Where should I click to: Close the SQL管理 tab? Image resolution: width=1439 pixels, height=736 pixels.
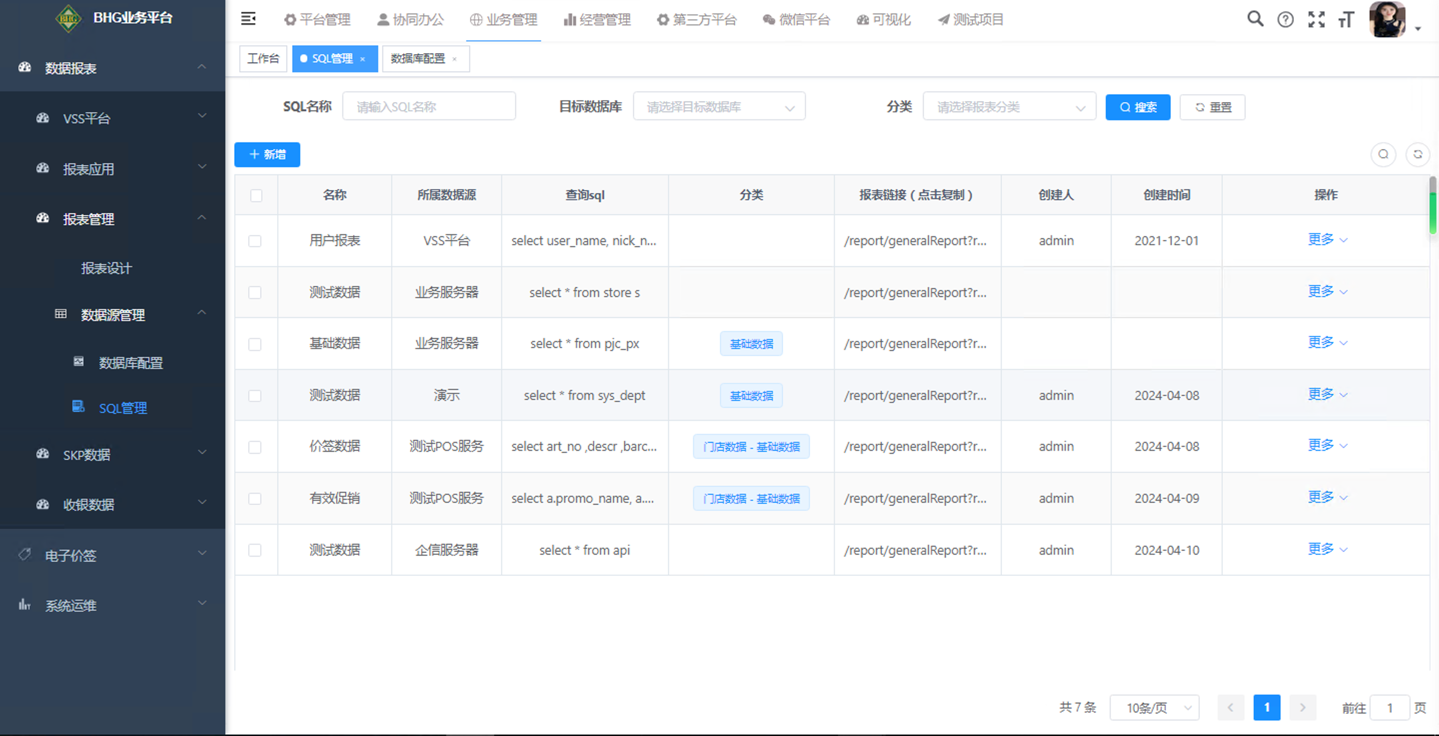[x=363, y=59]
